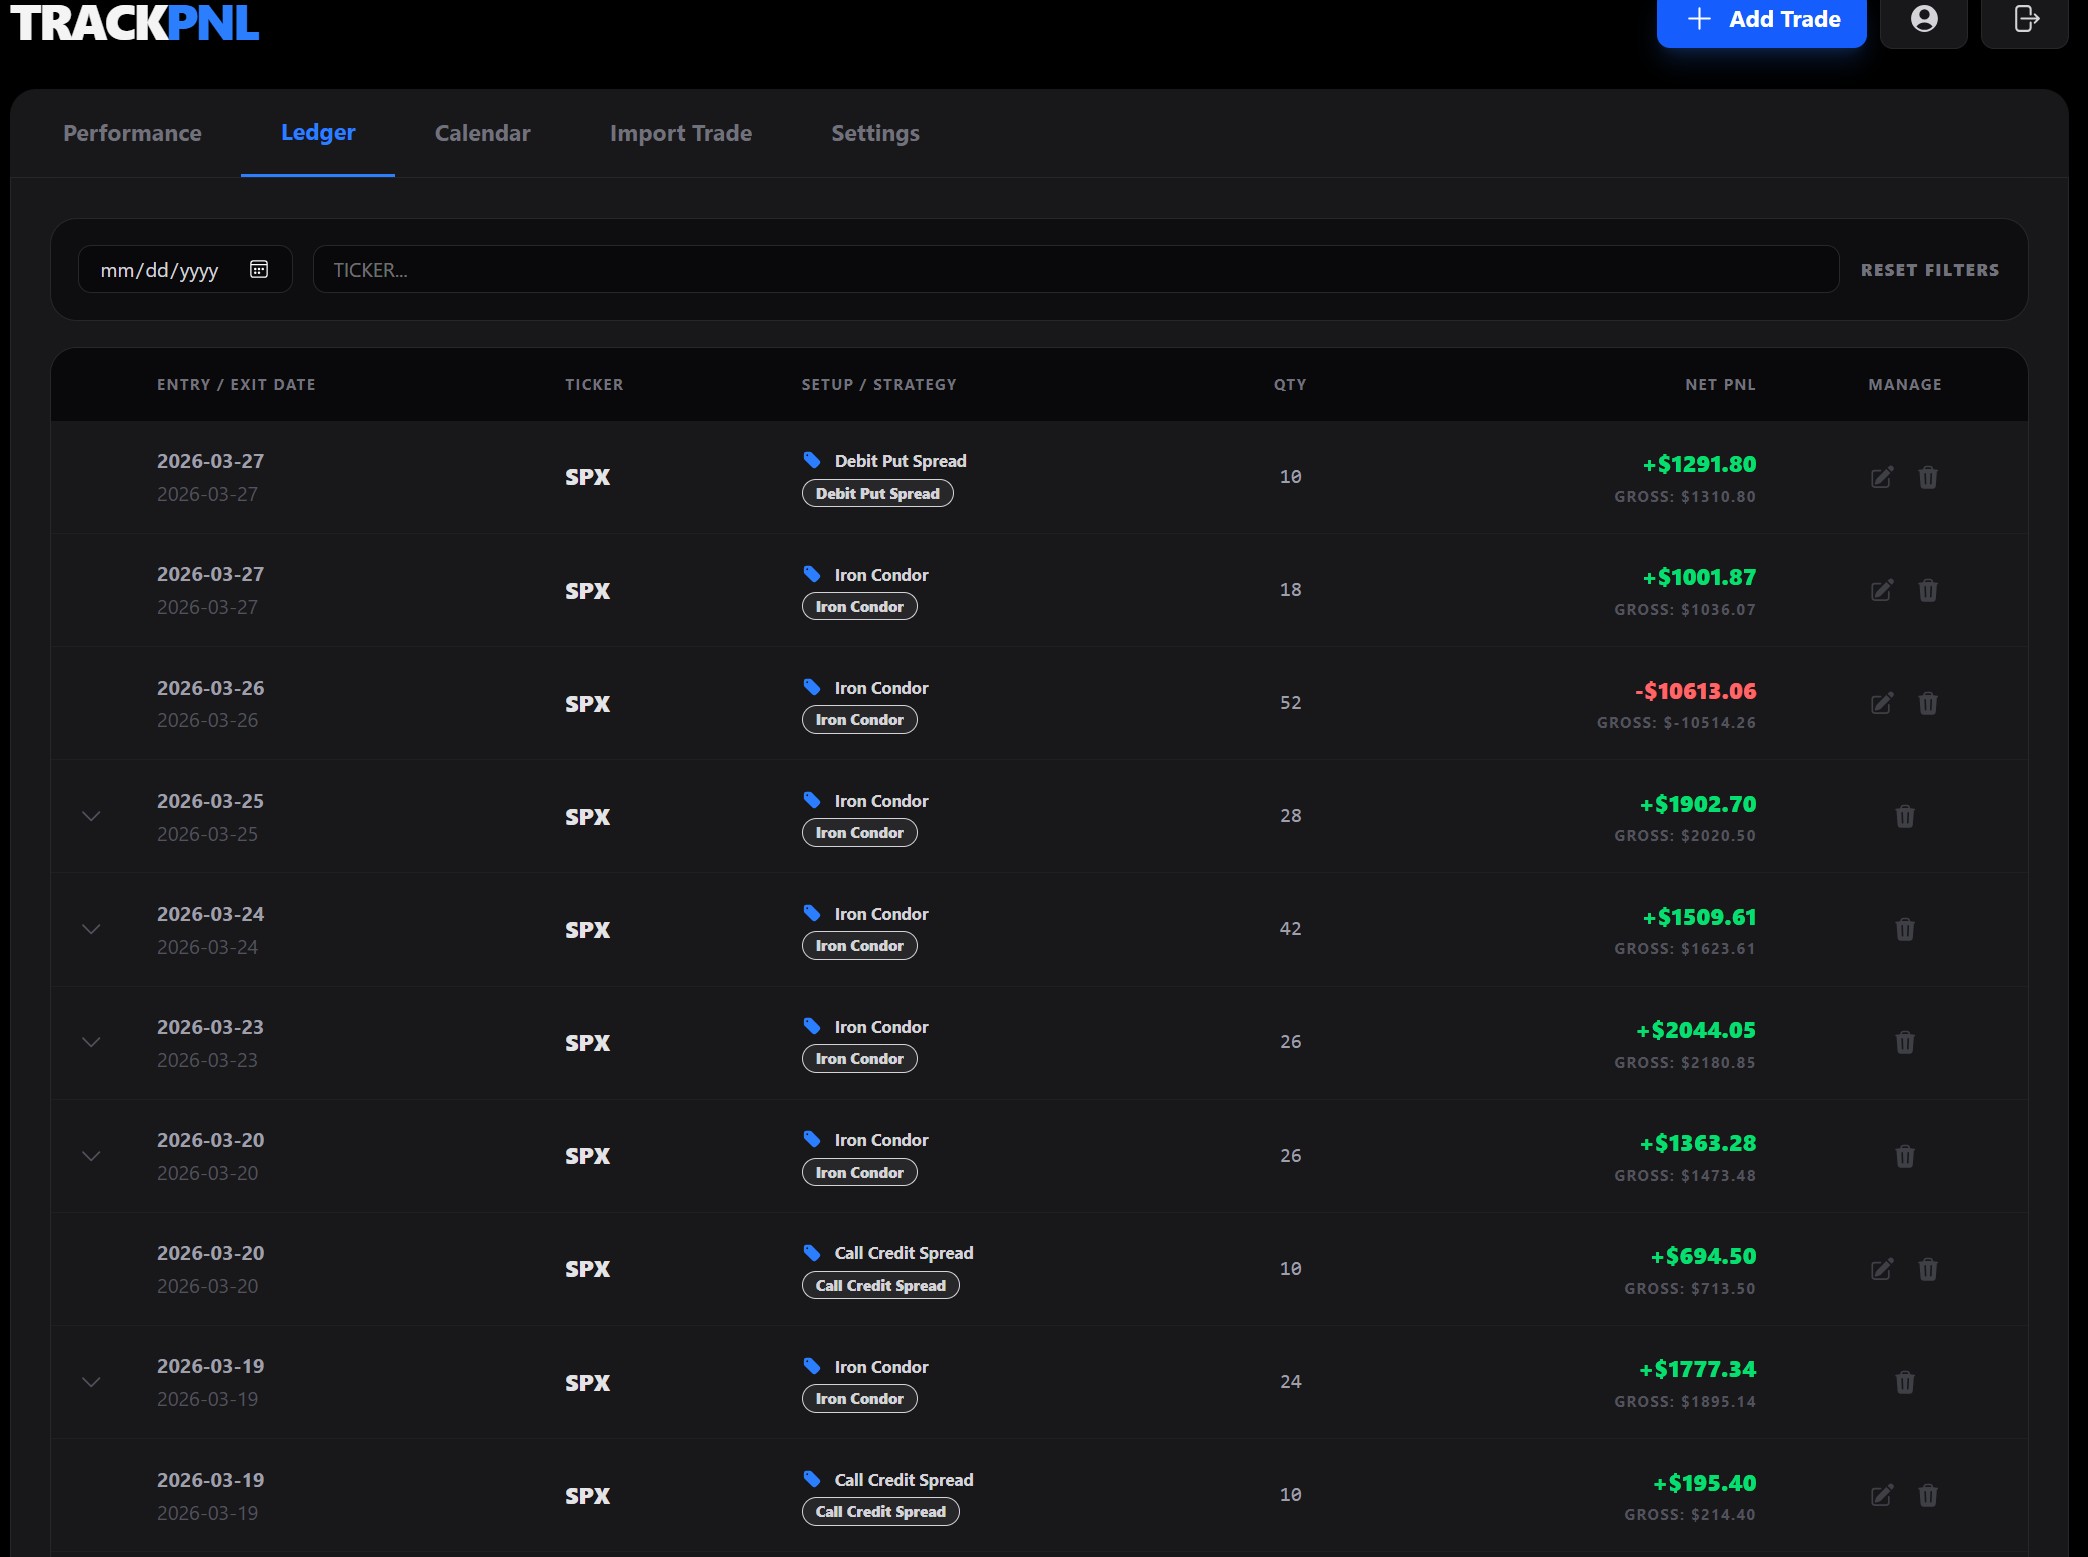Delete the losing Iron Condor trade from 2026-03-26
This screenshot has height=1557, width=2088.
tap(1929, 703)
